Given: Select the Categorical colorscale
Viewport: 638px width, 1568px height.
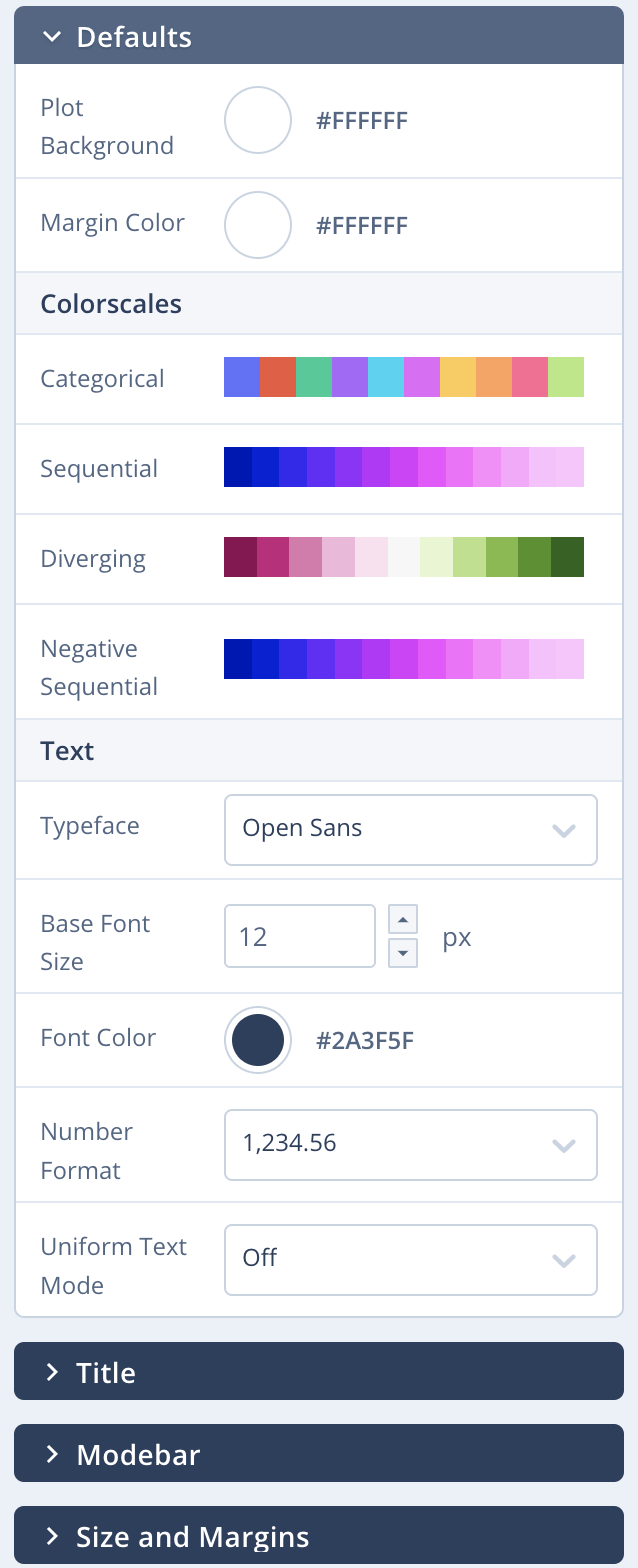Looking at the screenshot, I should pyautogui.click(x=403, y=378).
